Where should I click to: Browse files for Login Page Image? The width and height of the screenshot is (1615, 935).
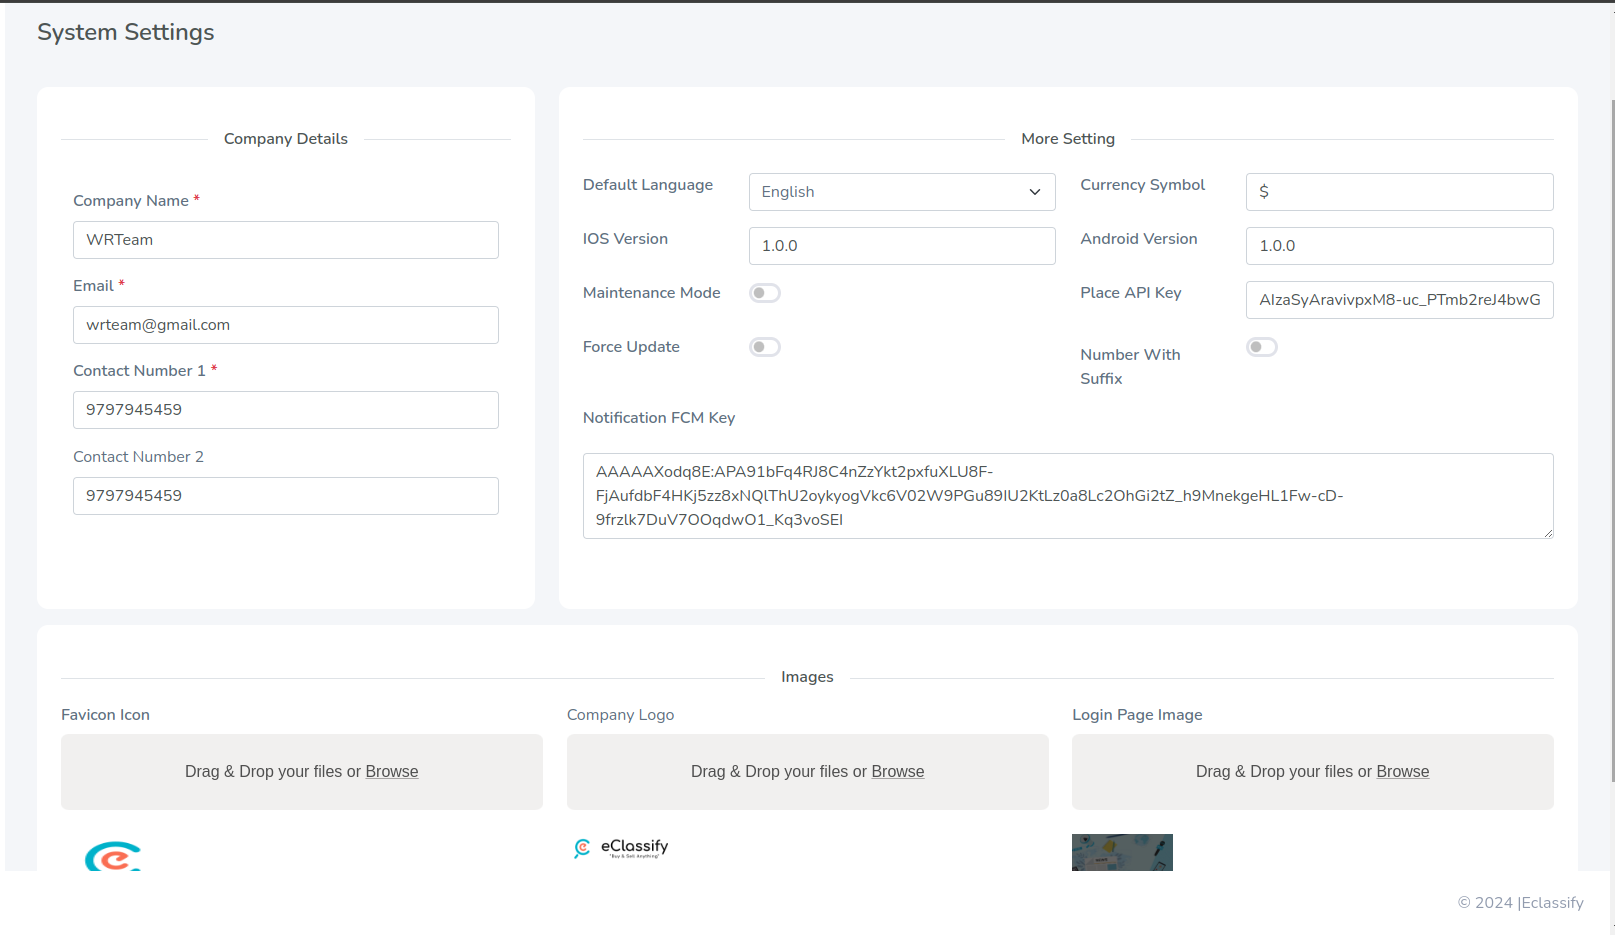point(1402,772)
